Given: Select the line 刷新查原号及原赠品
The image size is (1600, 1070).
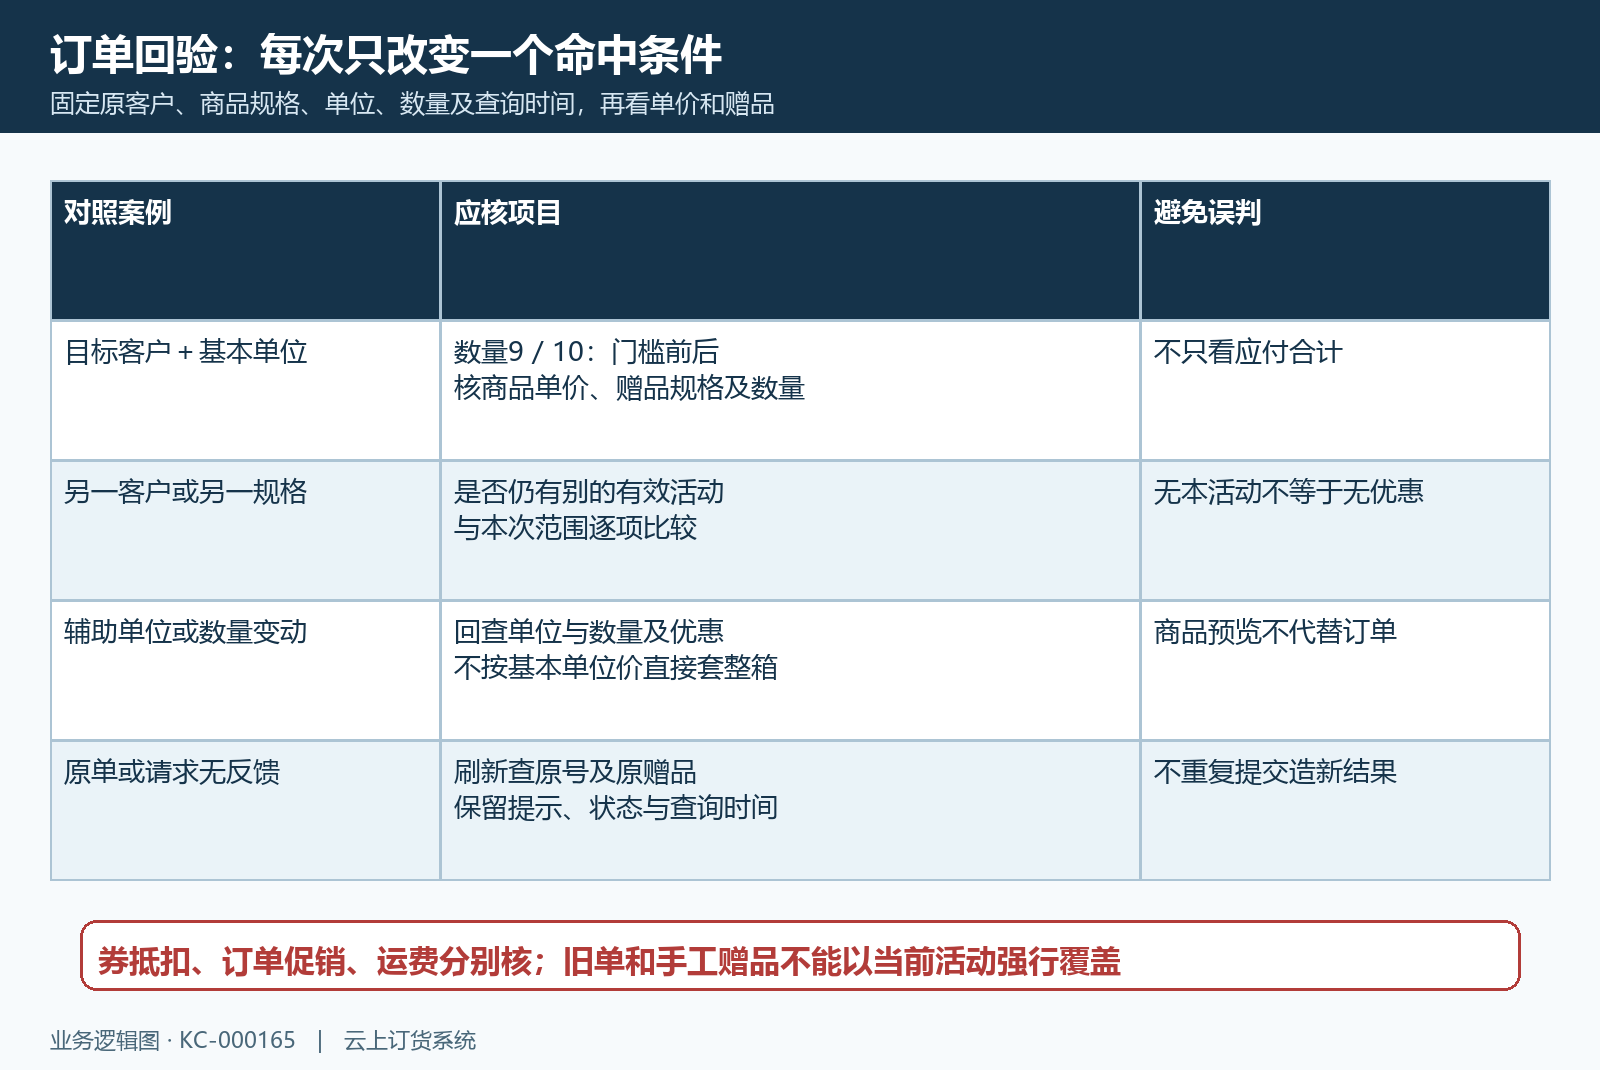Looking at the screenshot, I should pyautogui.click(x=575, y=772).
